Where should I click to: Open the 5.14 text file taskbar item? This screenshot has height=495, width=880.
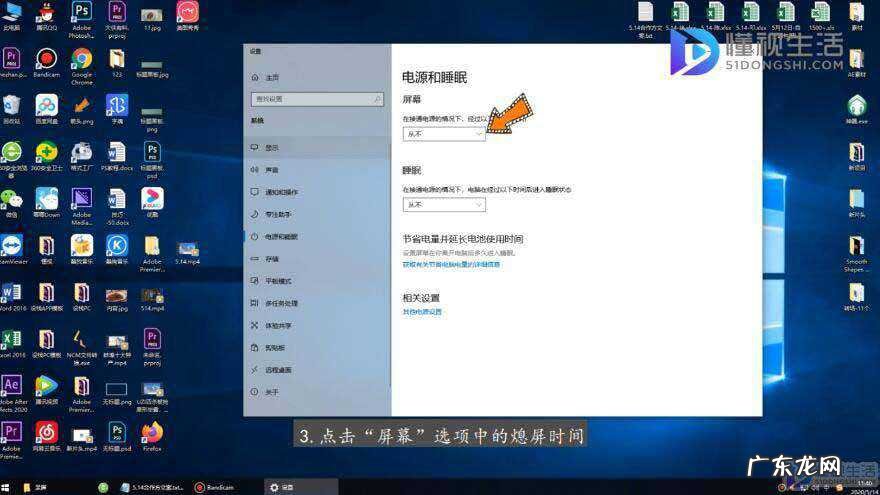[x=153, y=488]
